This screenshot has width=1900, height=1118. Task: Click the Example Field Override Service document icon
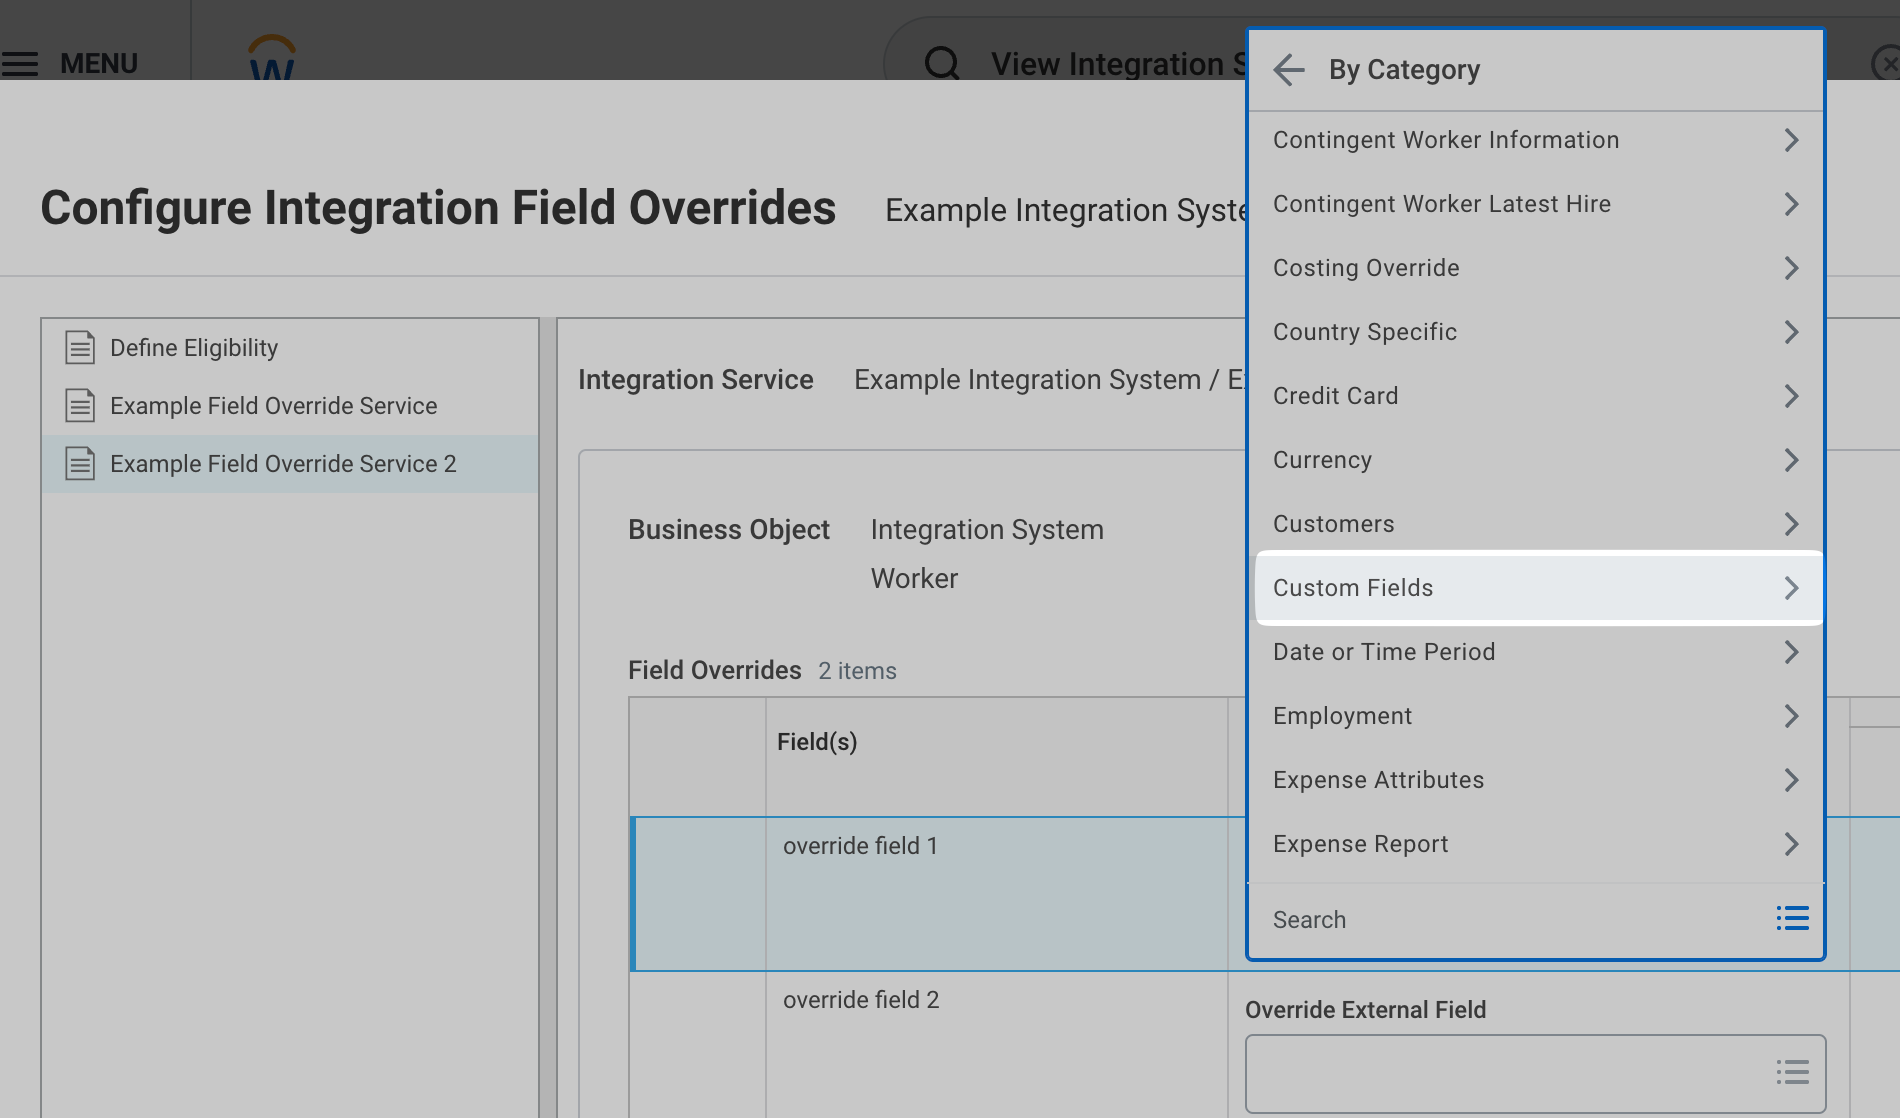[80, 405]
